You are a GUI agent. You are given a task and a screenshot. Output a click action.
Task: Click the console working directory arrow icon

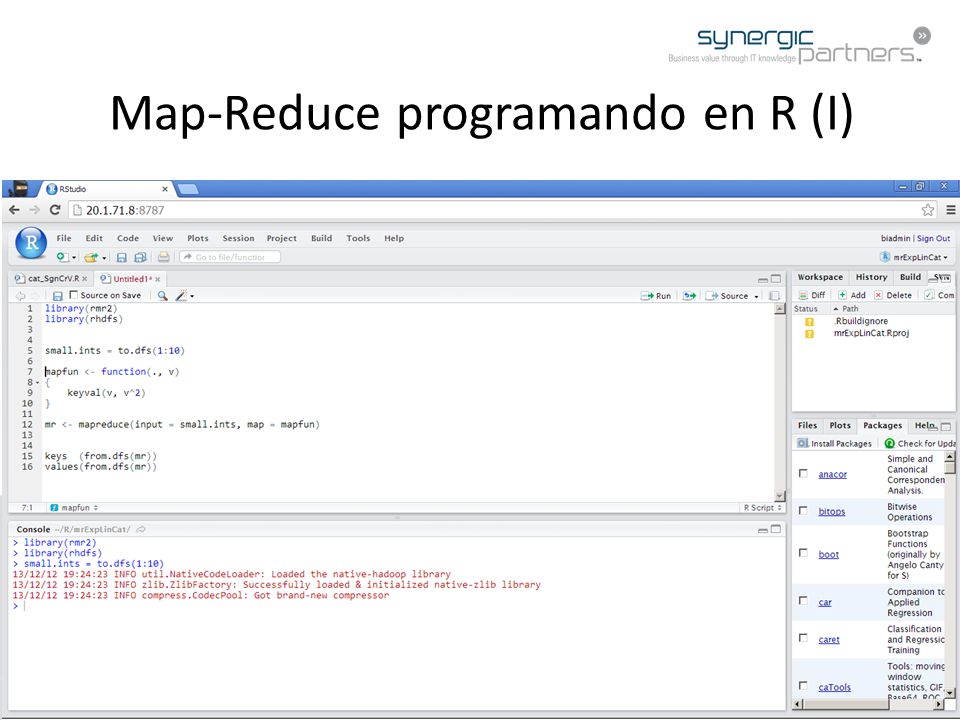(x=141, y=529)
